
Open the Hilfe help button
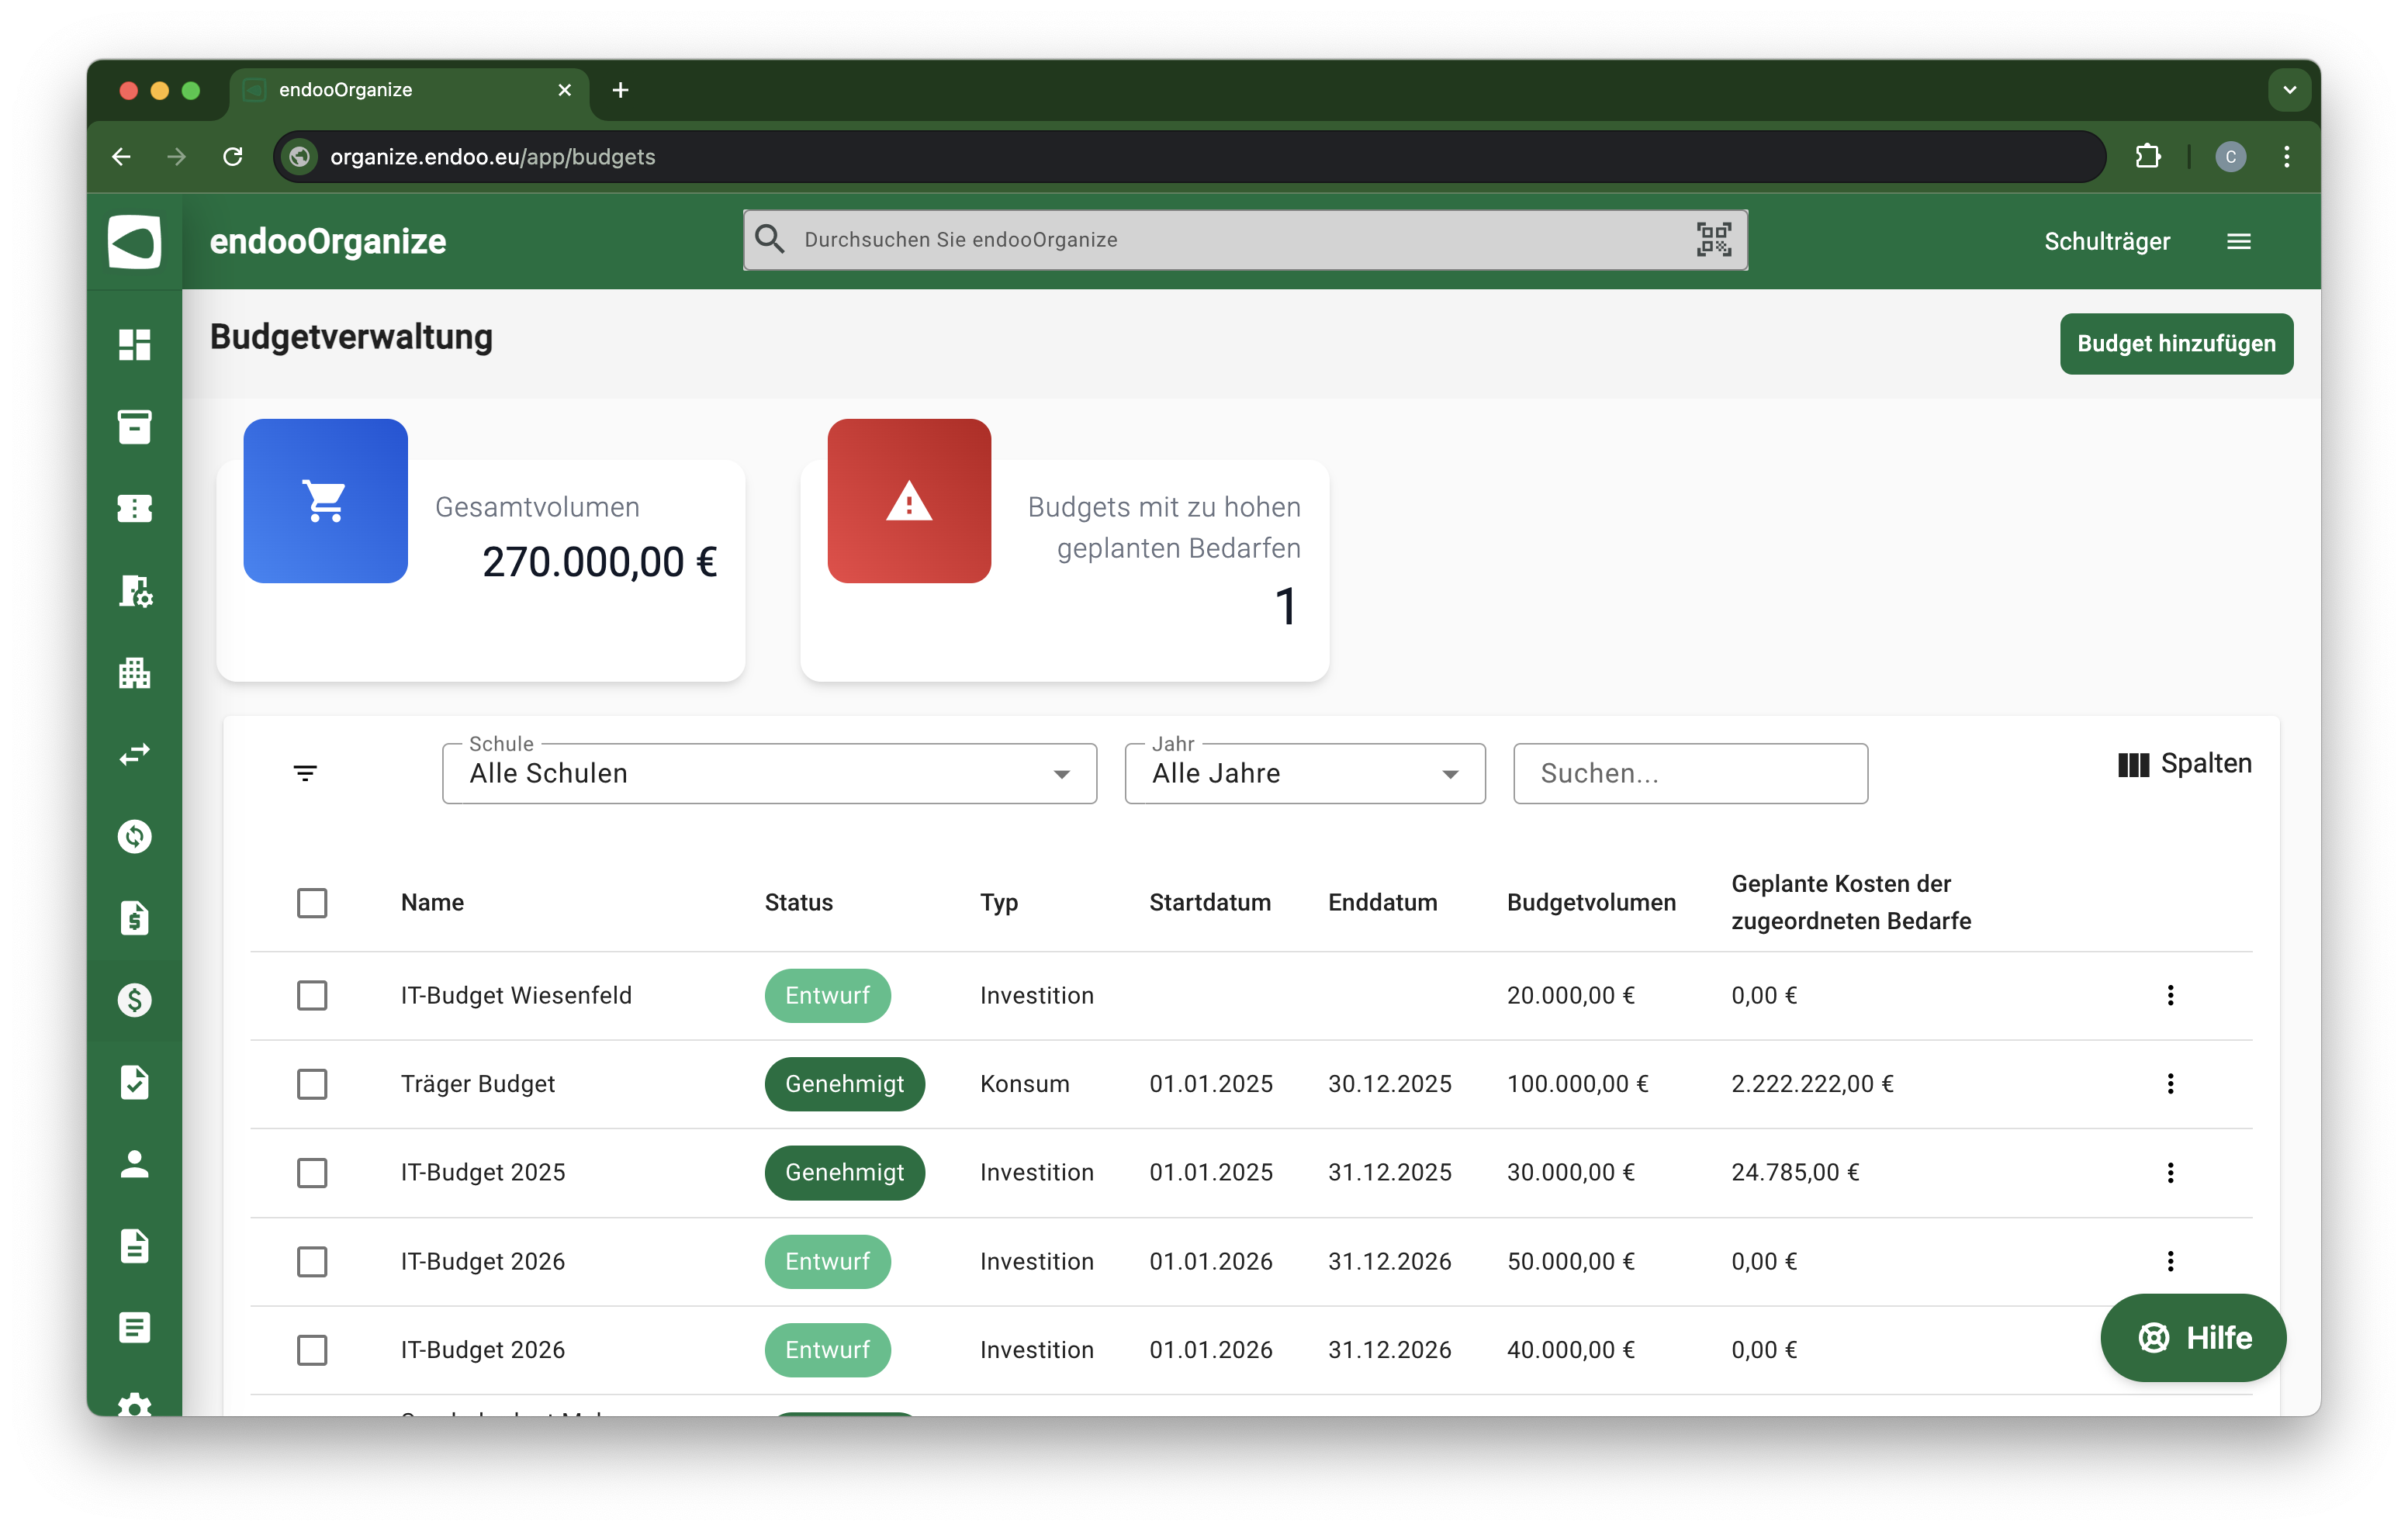tap(2192, 1338)
